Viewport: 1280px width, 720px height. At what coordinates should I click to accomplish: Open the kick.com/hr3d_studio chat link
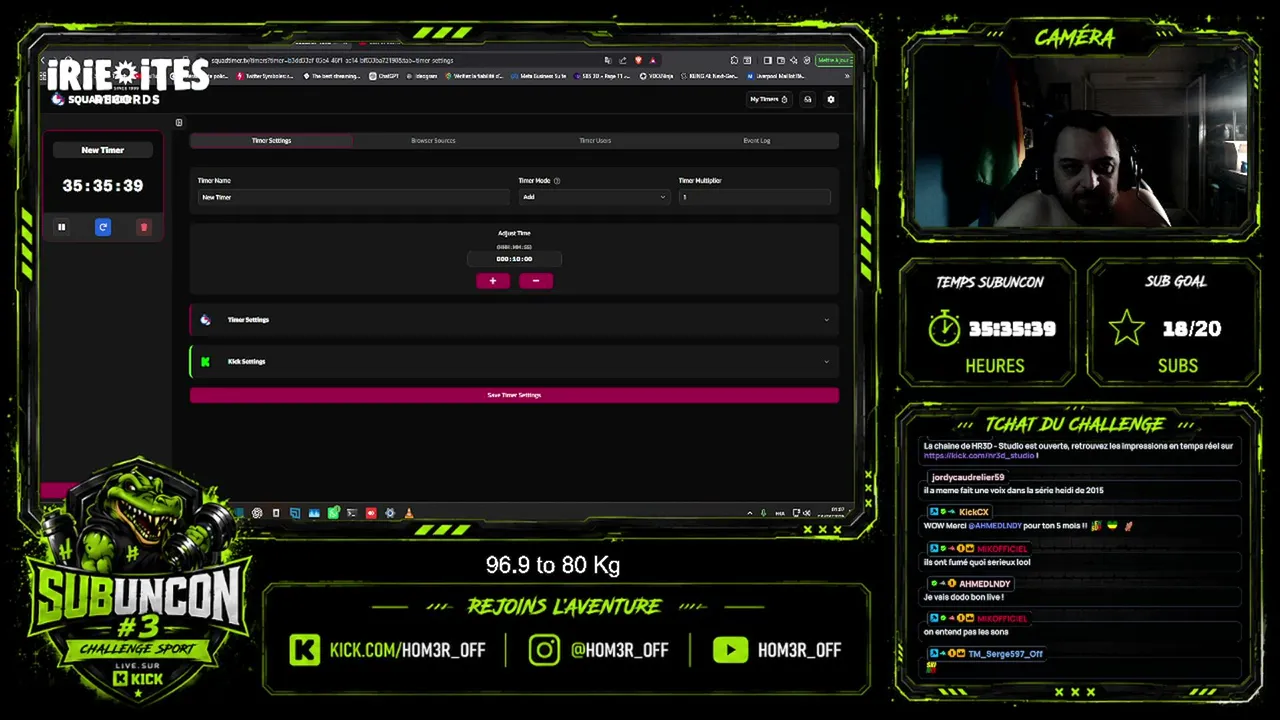[x=979, y=456]
